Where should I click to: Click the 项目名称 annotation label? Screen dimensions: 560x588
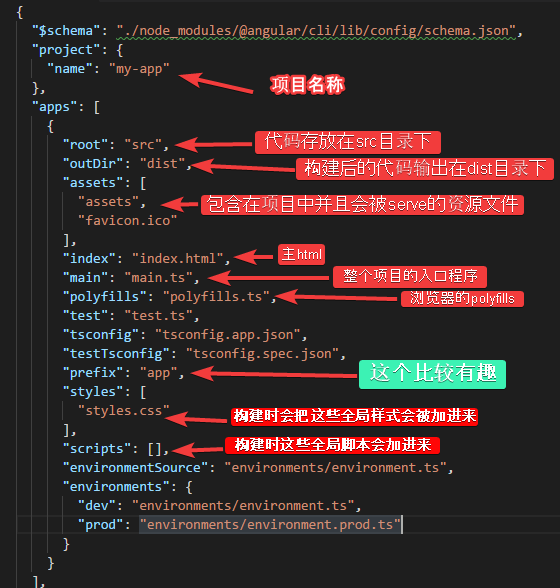point(307,84)
